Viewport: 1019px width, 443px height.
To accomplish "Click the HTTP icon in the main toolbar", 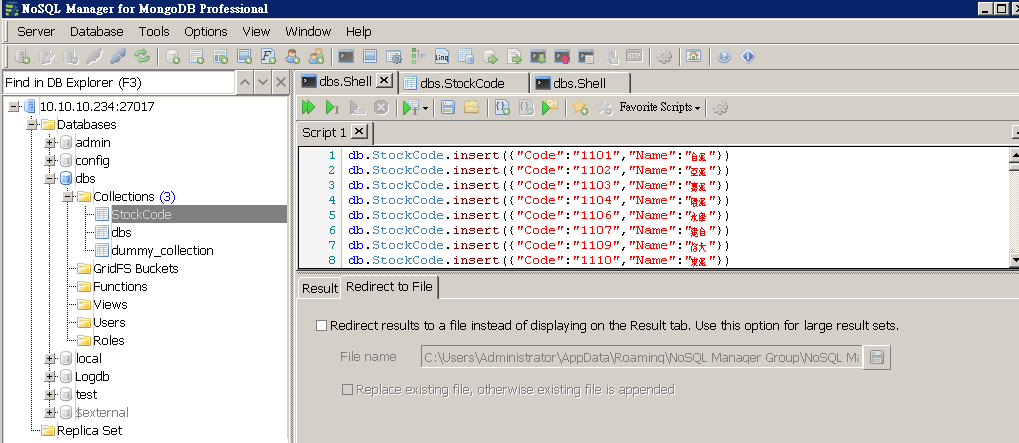I will (x=634, y=57).
